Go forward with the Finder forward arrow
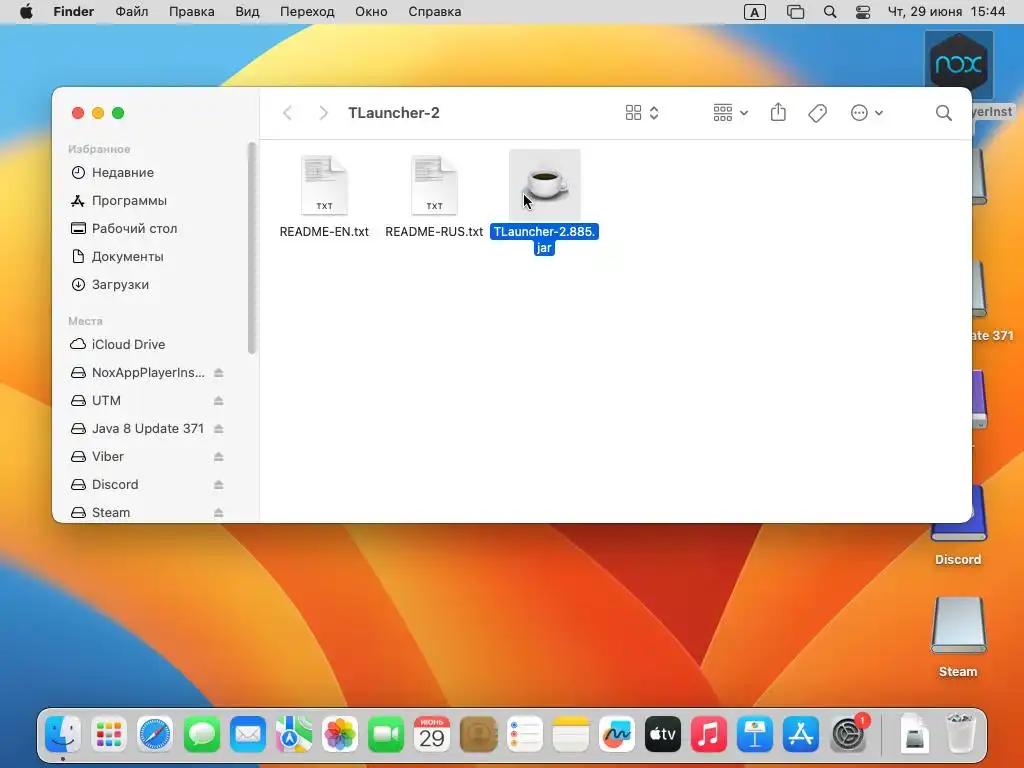The width and height of the screenshot is (1024, 768). [x=323, y=113]
